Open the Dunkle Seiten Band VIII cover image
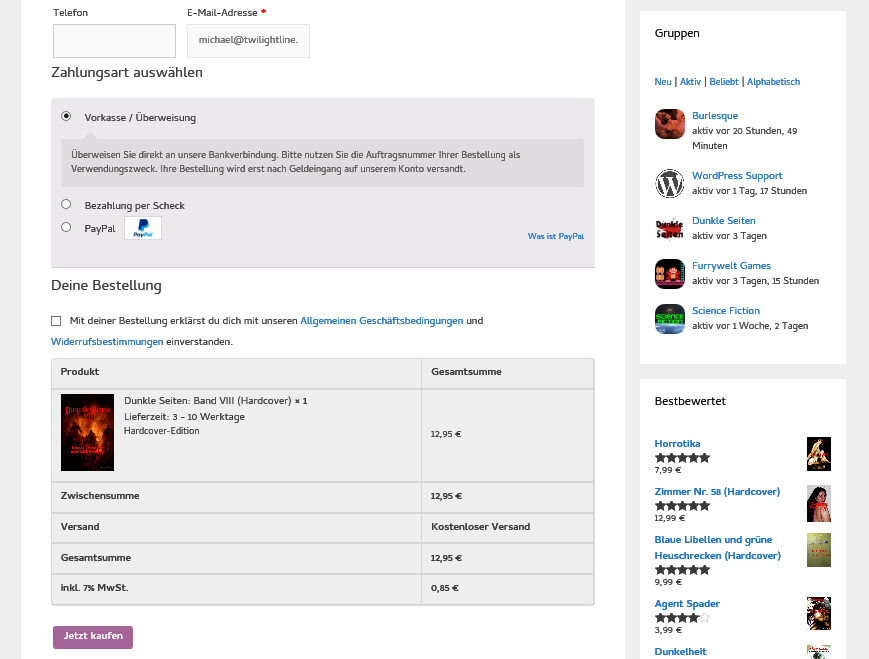Viewport: 869px width, 659px height. pyautogui.click(x=87, y=432)
